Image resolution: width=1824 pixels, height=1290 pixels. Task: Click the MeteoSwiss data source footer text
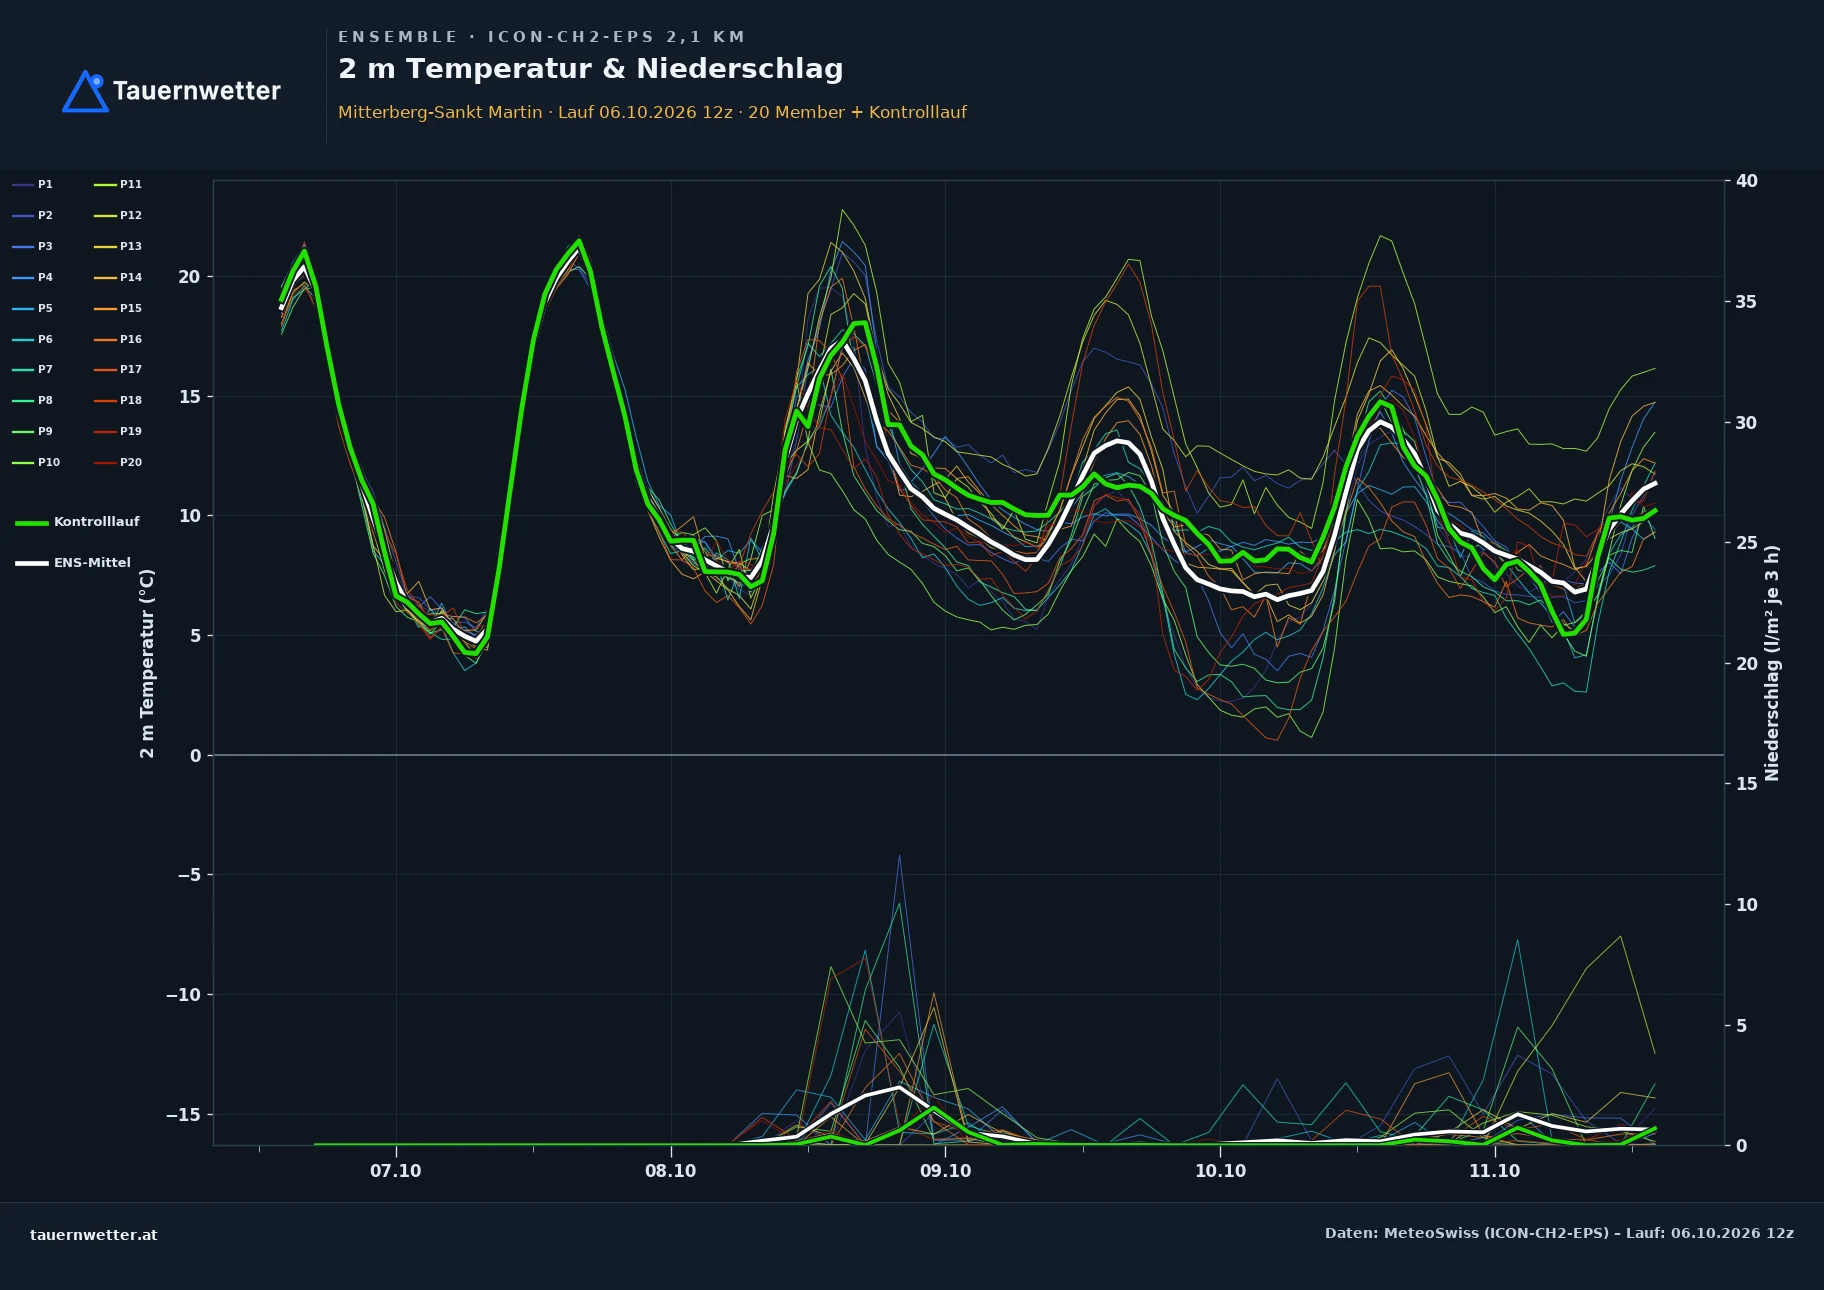(x=1559, y=1233)
